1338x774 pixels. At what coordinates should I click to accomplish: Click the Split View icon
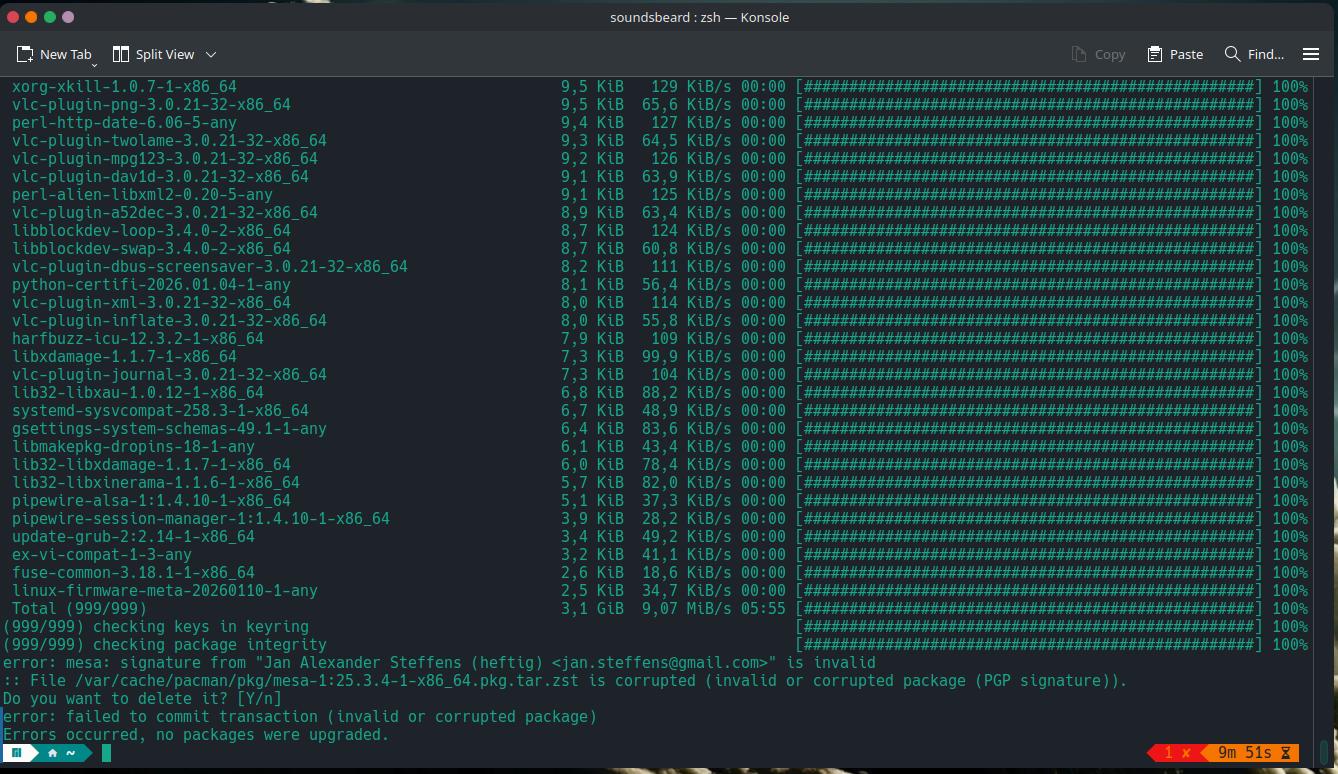pos(121,54)
